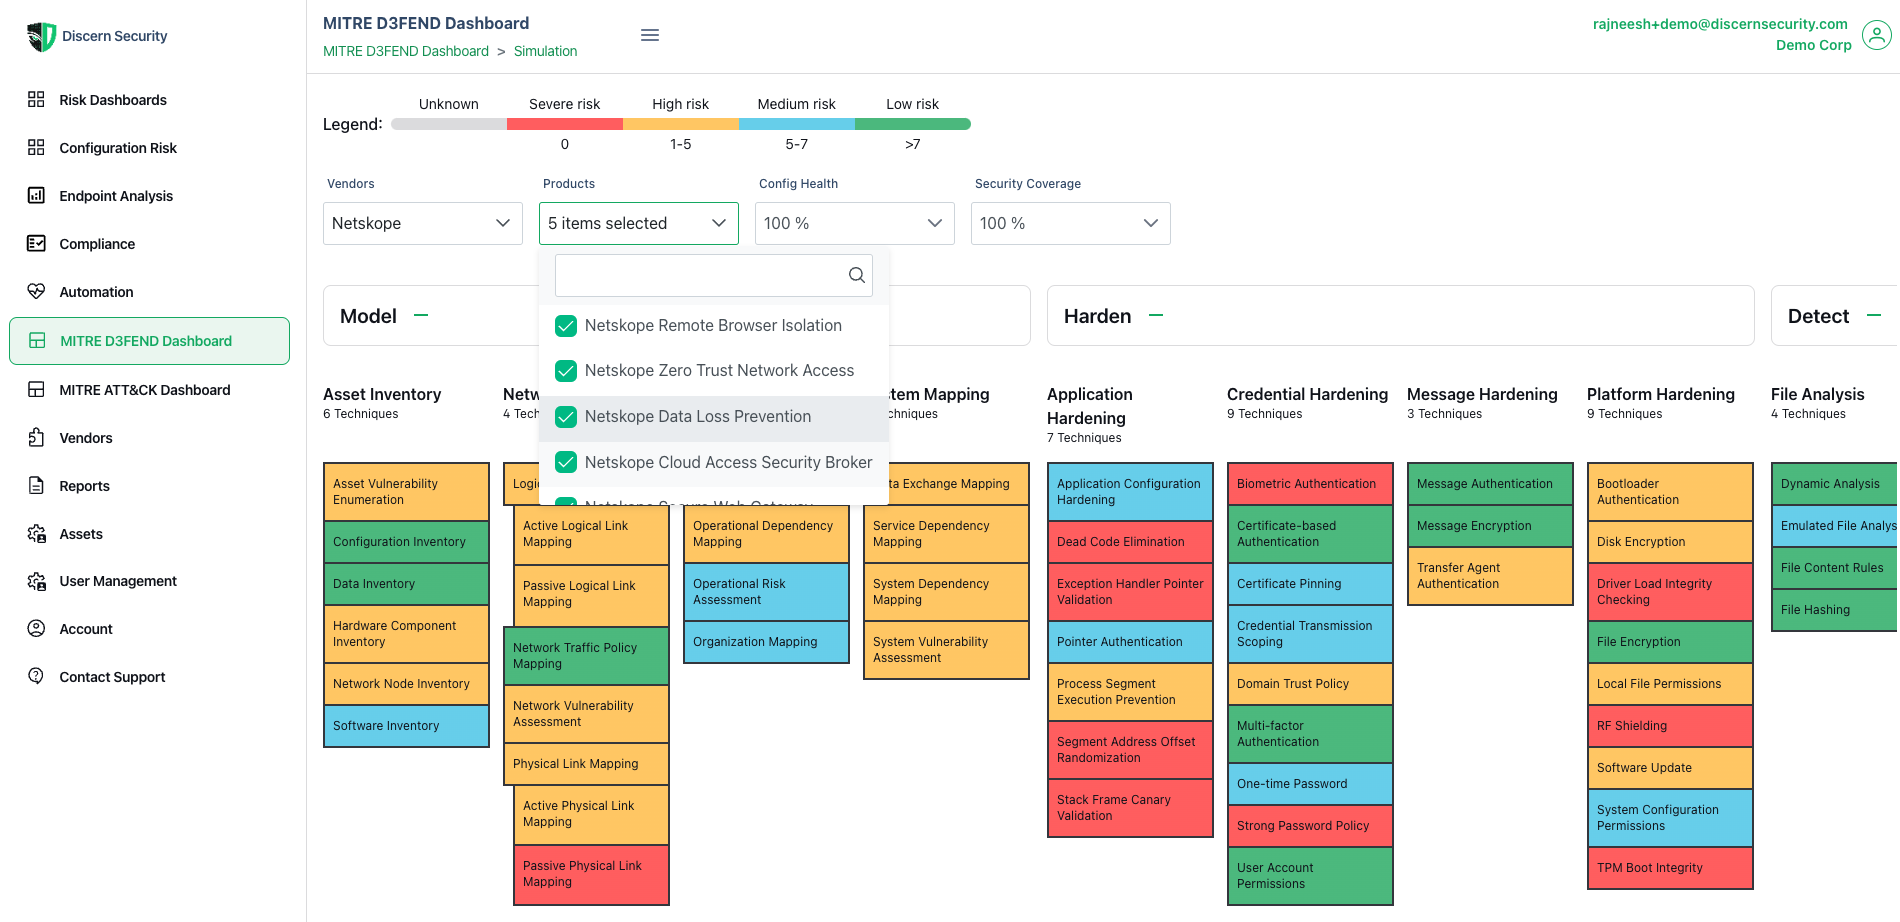The image size is (1900, 922).
Task: Open the Configuration Inventory technique tile
Action: pos(406,542)
